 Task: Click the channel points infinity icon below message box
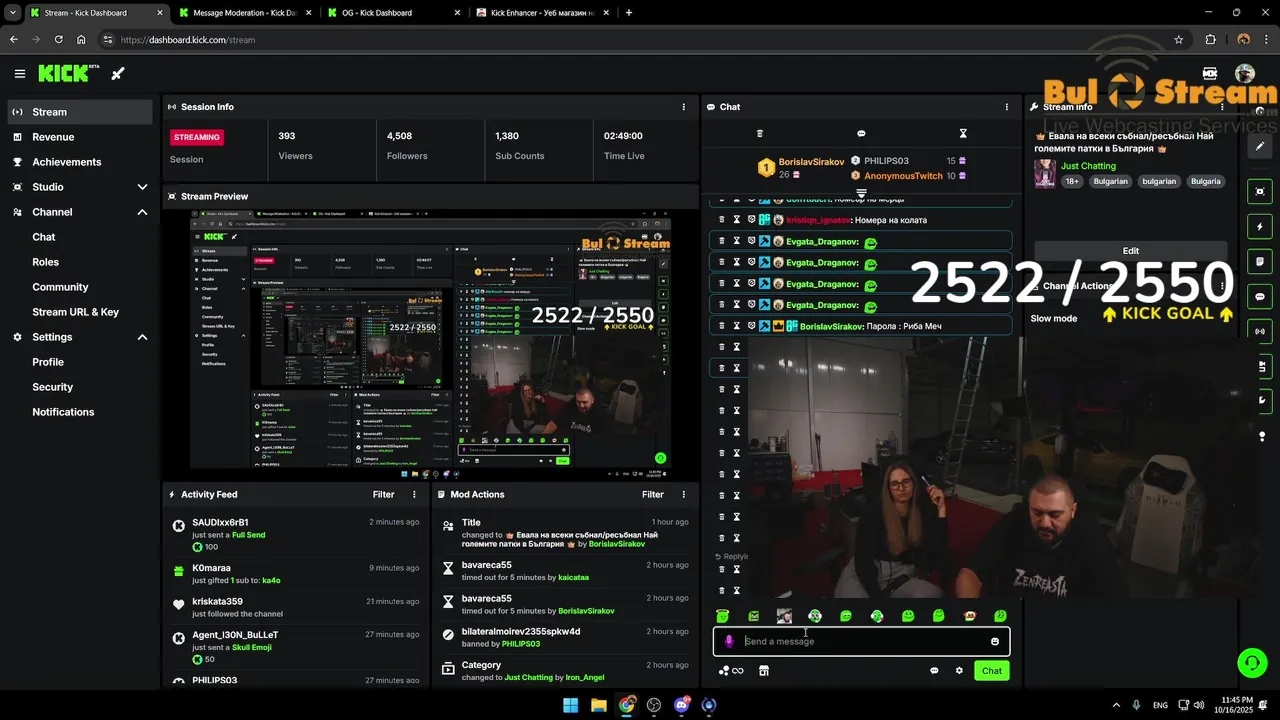(x=731, y=671)
